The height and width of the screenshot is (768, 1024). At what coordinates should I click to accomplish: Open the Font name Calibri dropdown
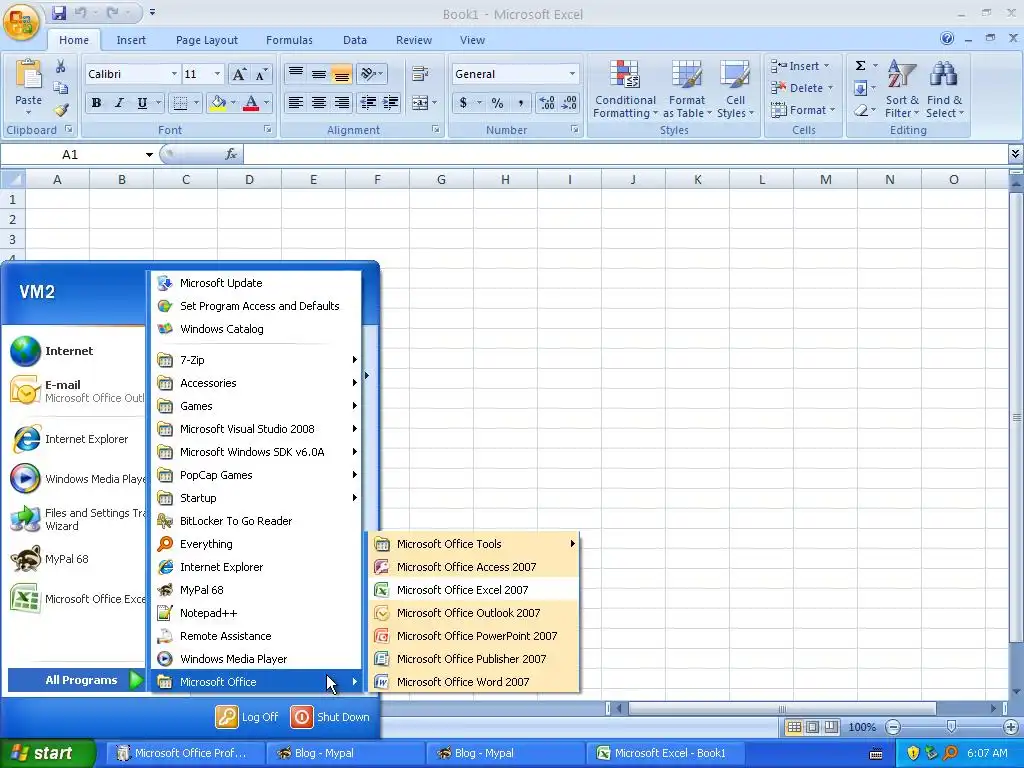pyautogui.click(x=174, y=74)
